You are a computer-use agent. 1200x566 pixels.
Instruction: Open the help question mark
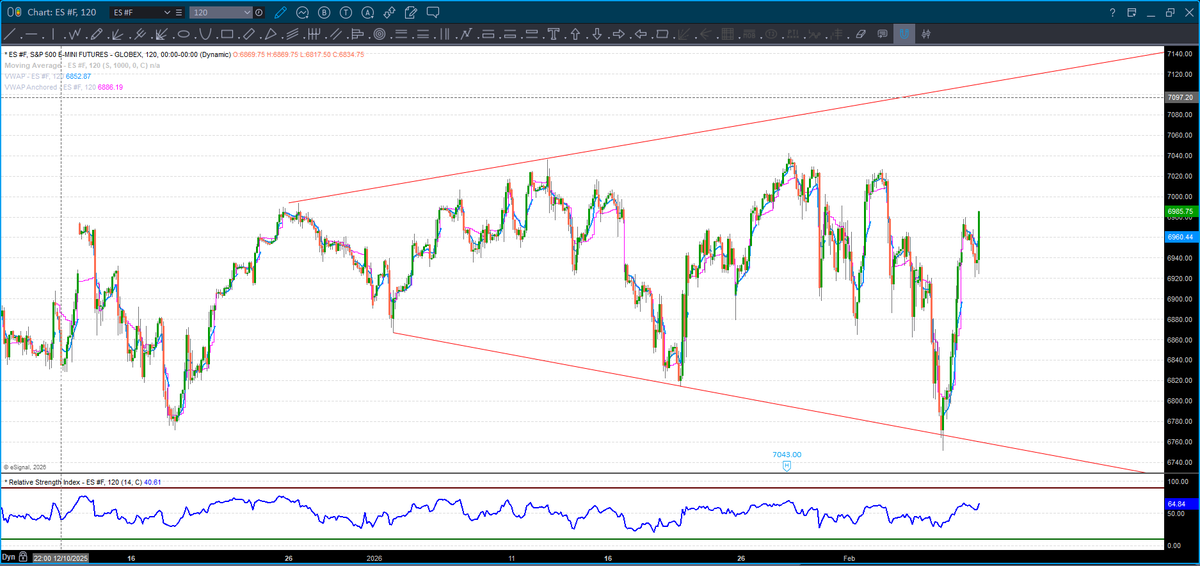tap(1113, 12)
